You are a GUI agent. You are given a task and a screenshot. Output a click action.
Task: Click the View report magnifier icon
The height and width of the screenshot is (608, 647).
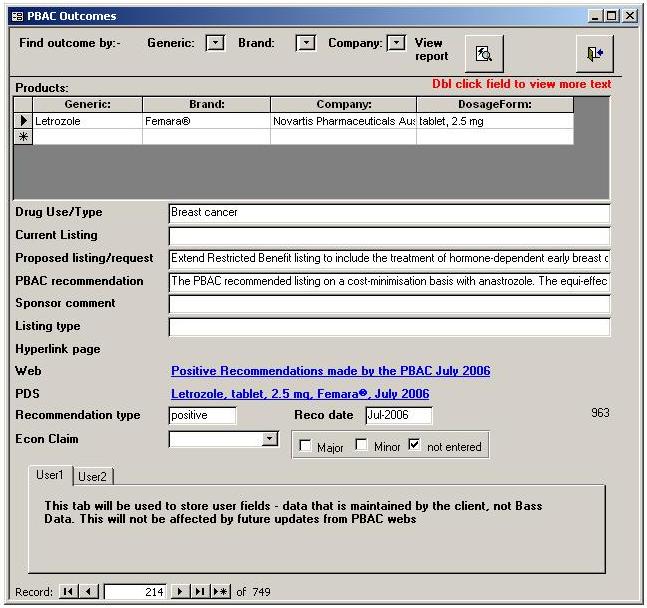[x=484, y=54]
